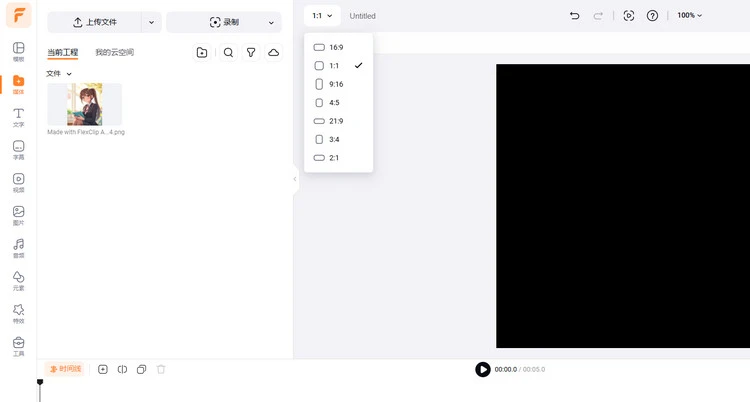Open the 元素 (Elements) sidebar panel
Viewport: 750px width, 402px height.
click(x=18, y=280)
